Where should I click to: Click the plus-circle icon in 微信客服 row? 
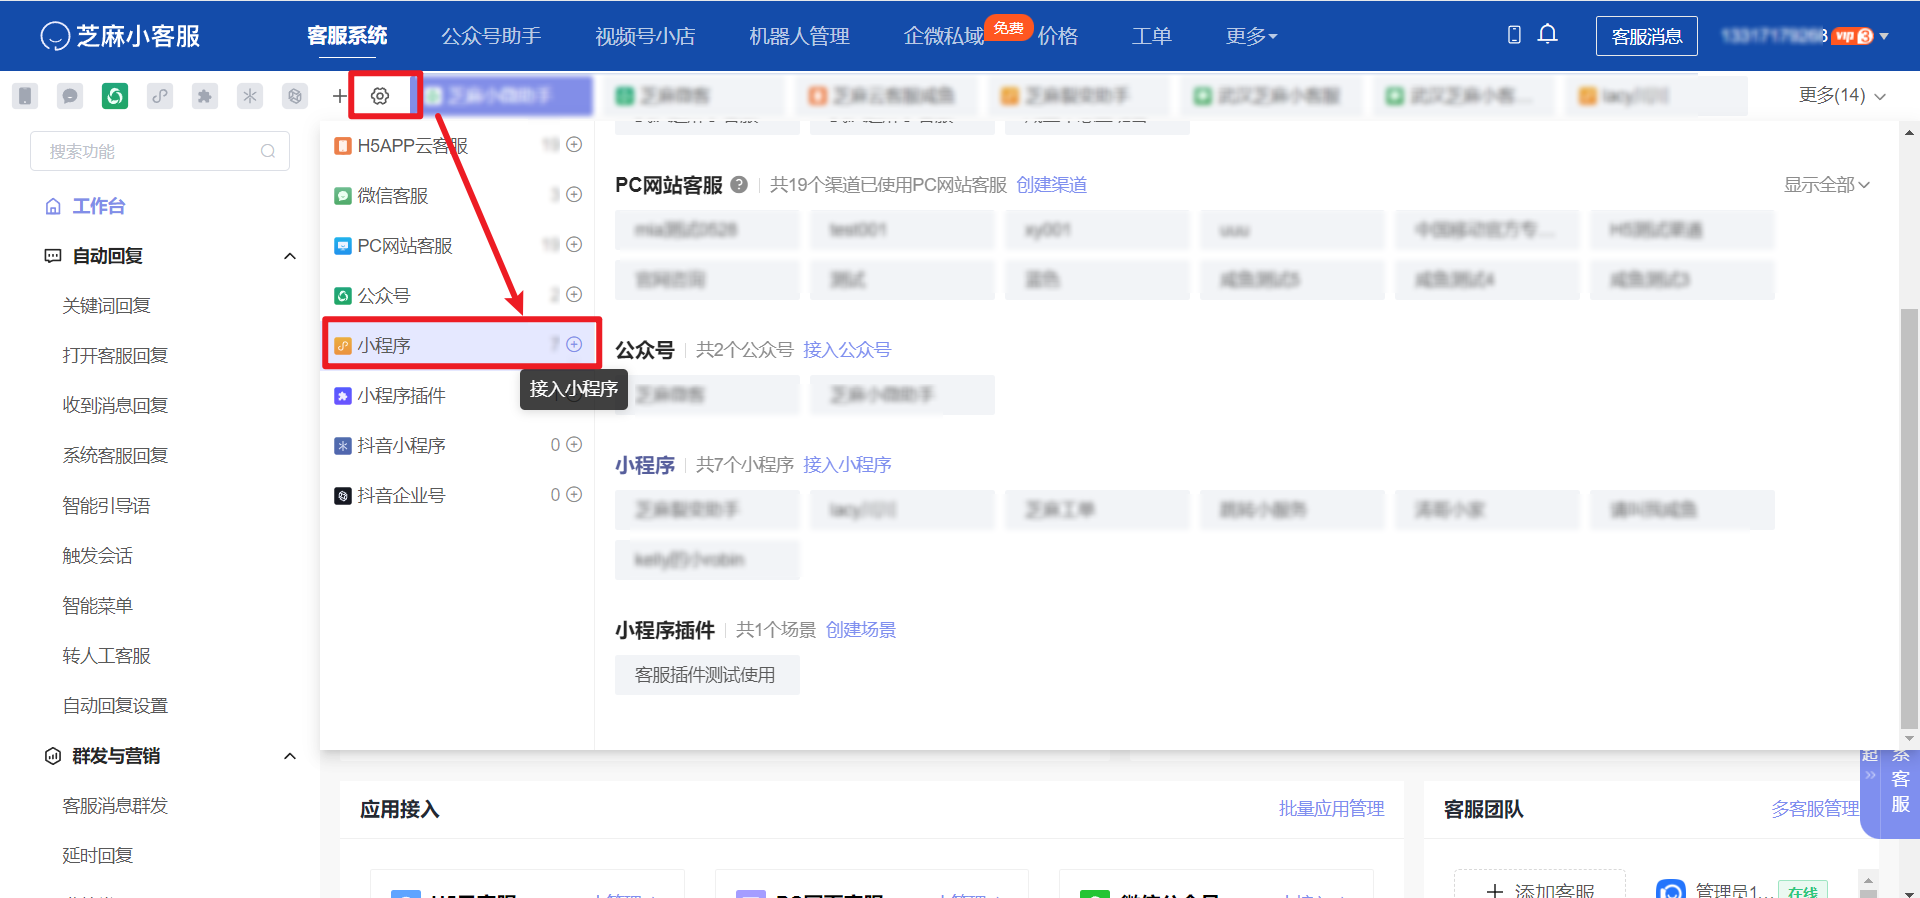tap(574, 195)
